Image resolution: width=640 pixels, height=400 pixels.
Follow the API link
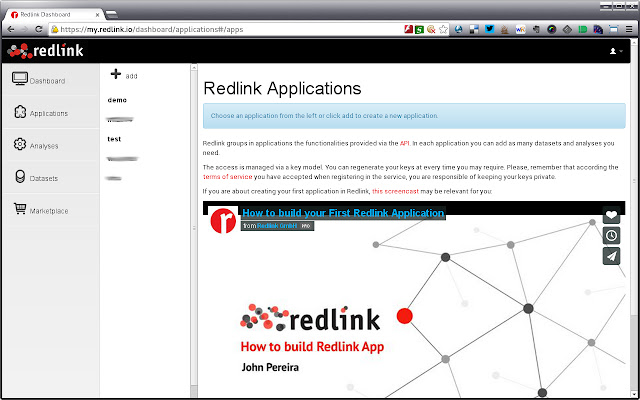(x=404, y=143)
